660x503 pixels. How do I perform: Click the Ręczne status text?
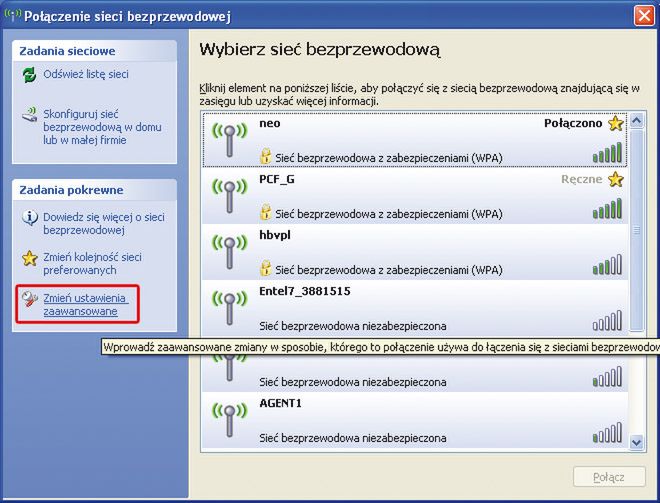582,180
